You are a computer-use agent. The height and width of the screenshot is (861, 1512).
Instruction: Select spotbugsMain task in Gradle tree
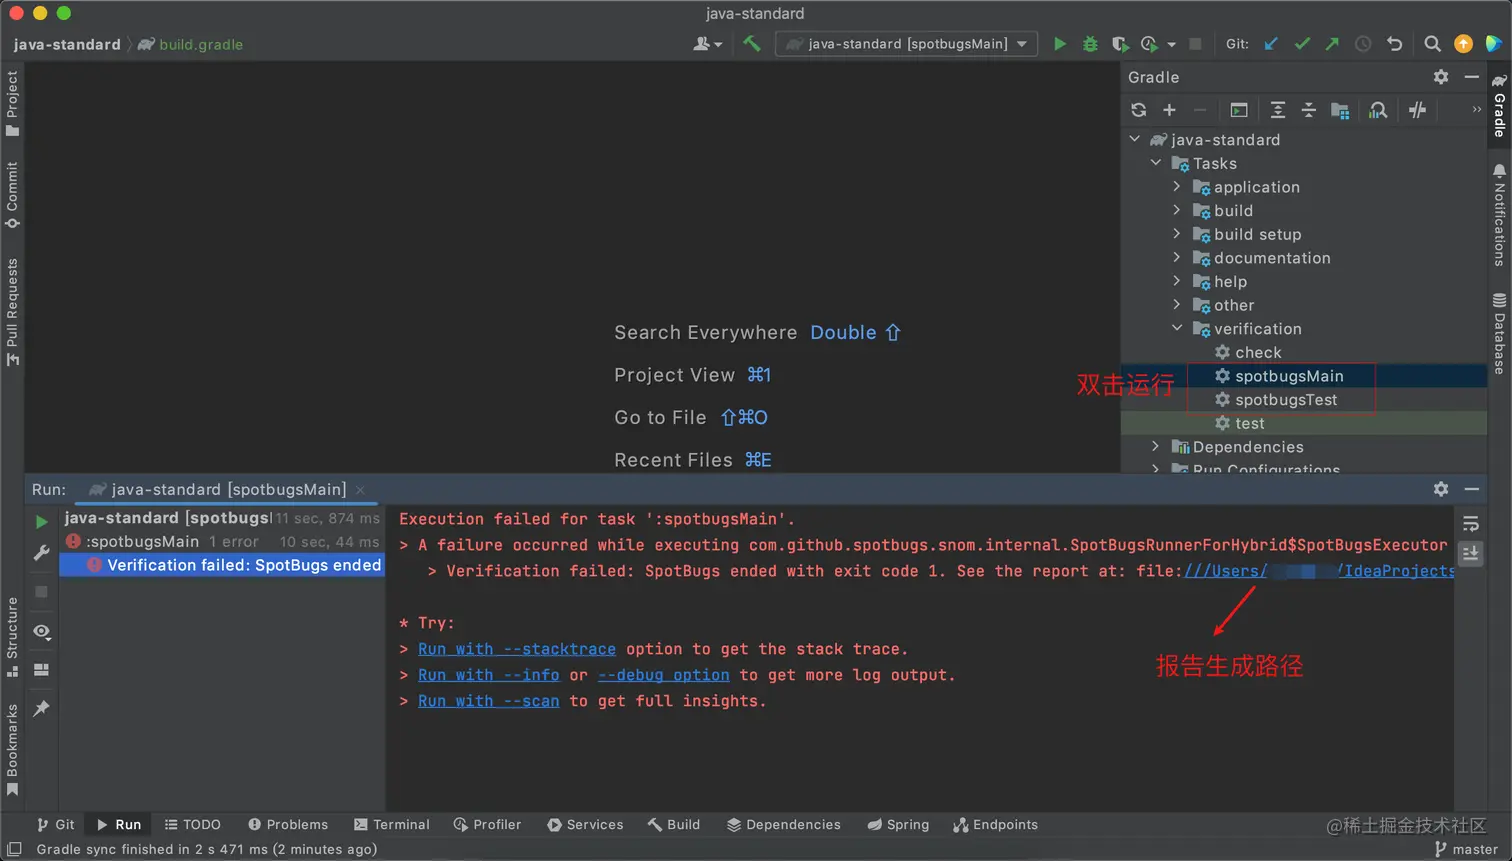pos(1289,376)
